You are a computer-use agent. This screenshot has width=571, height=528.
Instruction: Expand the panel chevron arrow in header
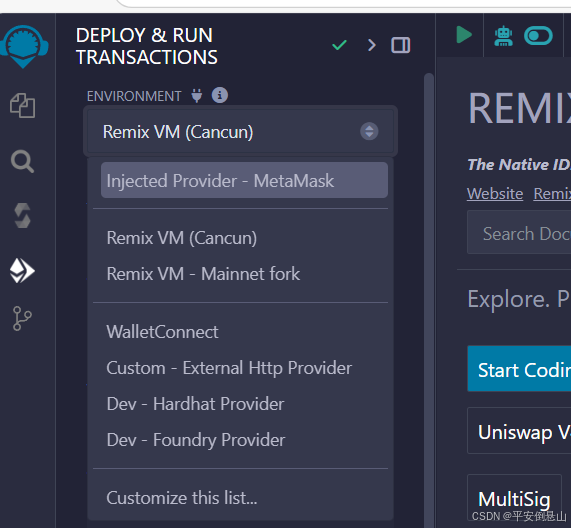(x=371, y=45)
